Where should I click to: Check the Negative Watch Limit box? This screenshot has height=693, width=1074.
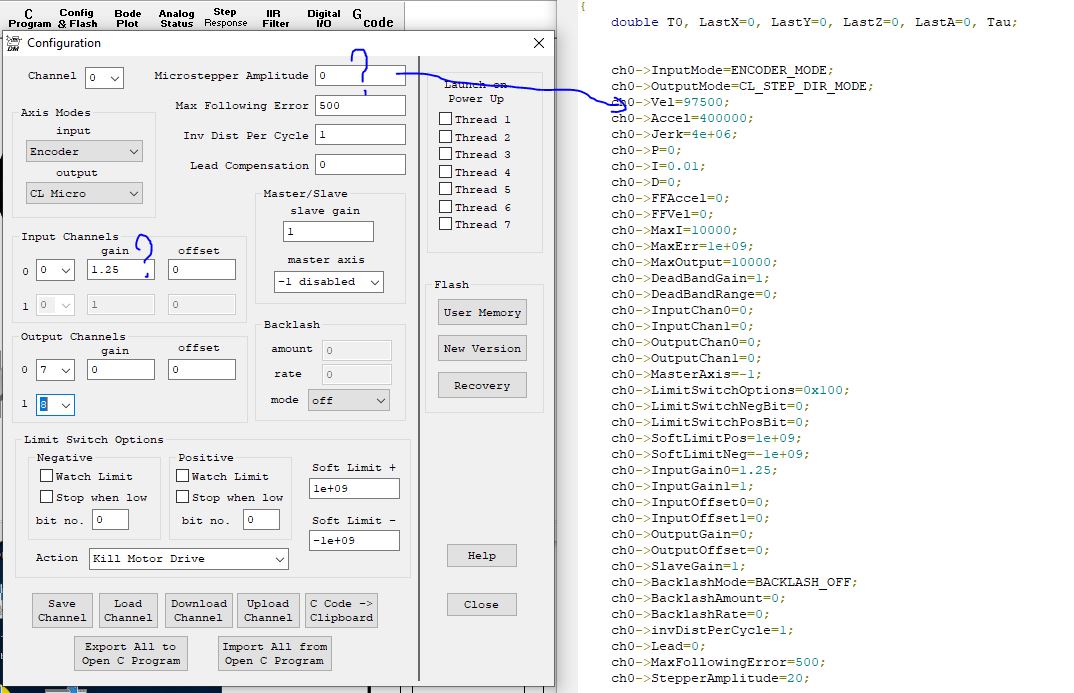[46, 477]
